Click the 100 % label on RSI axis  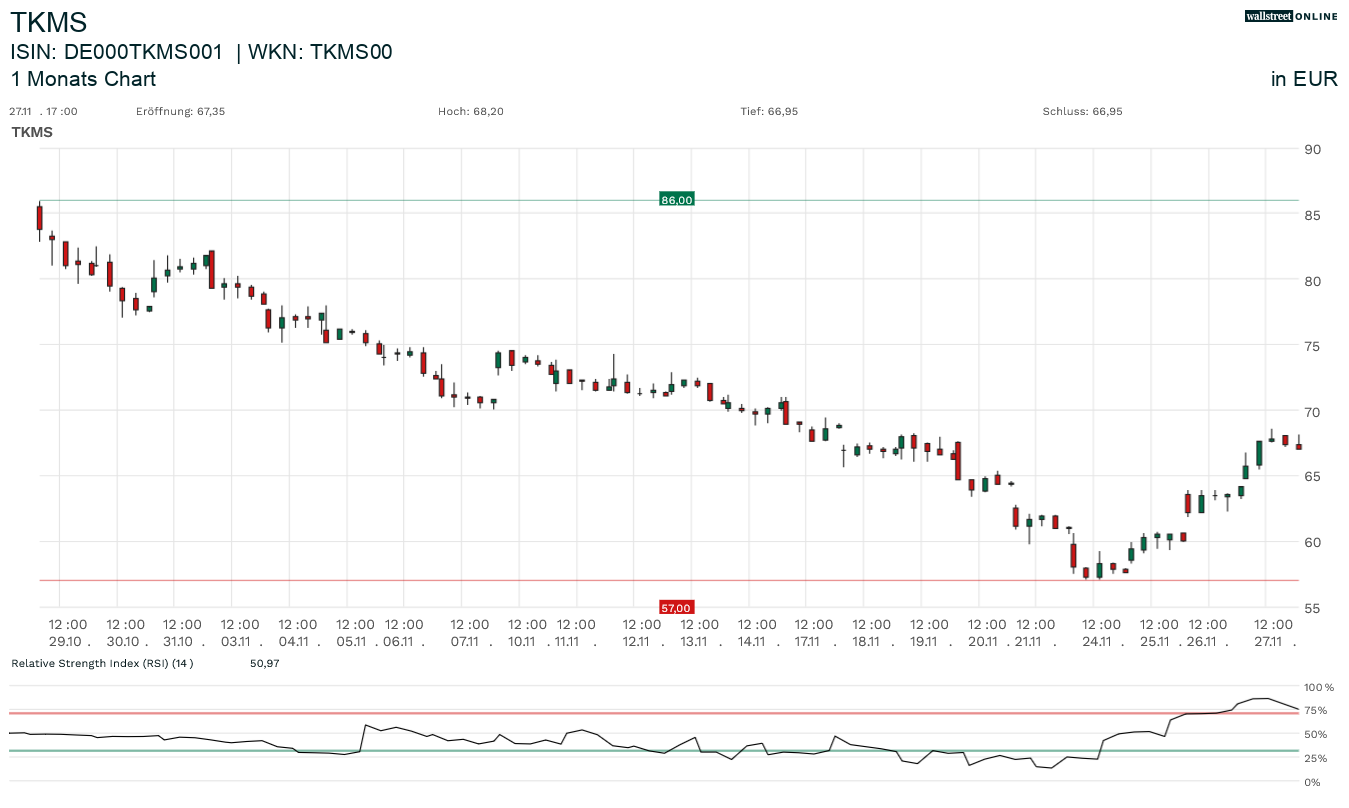pyautogui.click(x=1318, y=687)
